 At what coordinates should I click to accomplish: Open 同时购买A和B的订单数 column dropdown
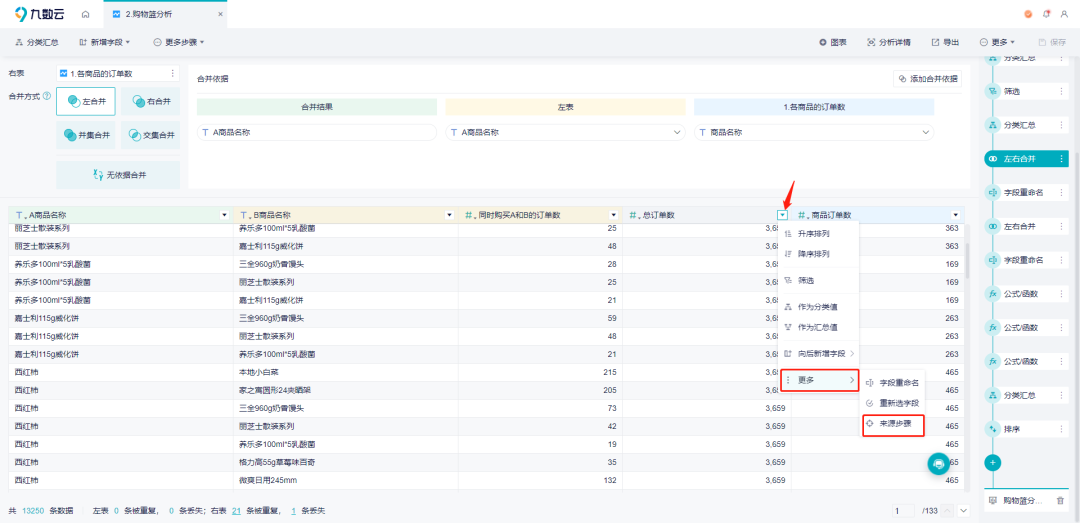tap(614, 215)
